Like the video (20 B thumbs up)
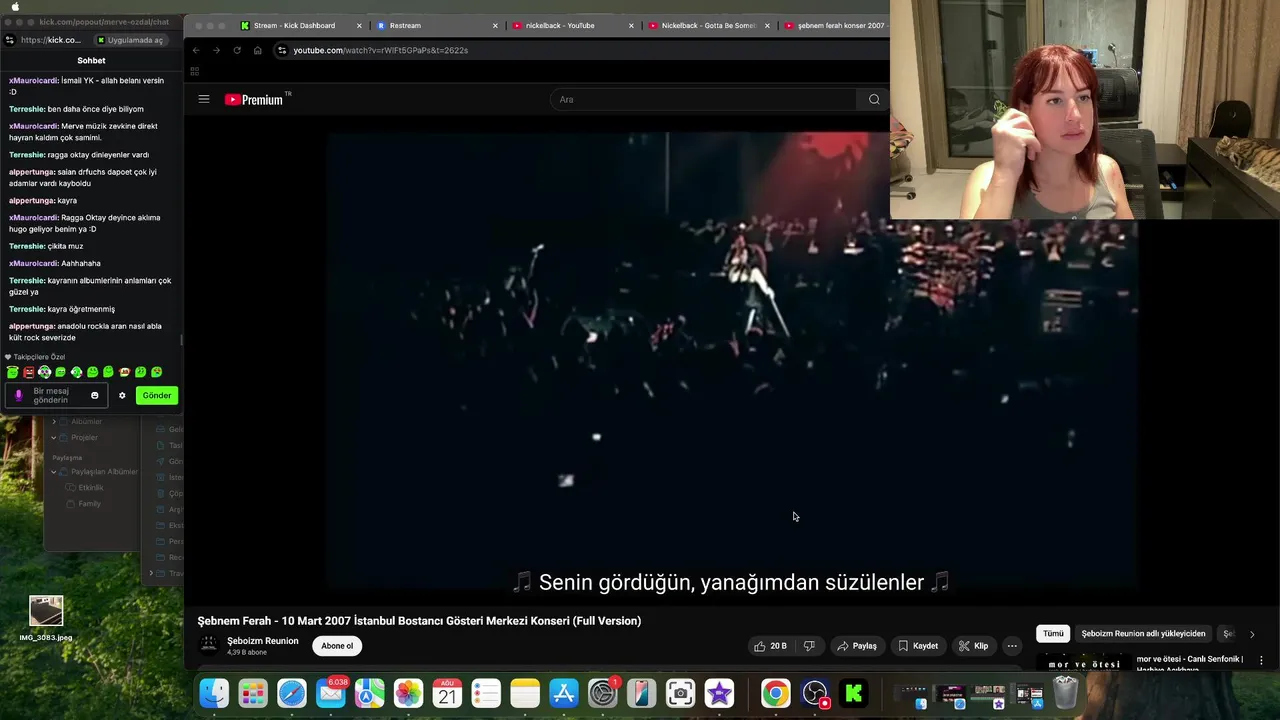Screen dimensions: 1280x720 tap(770, 646)
